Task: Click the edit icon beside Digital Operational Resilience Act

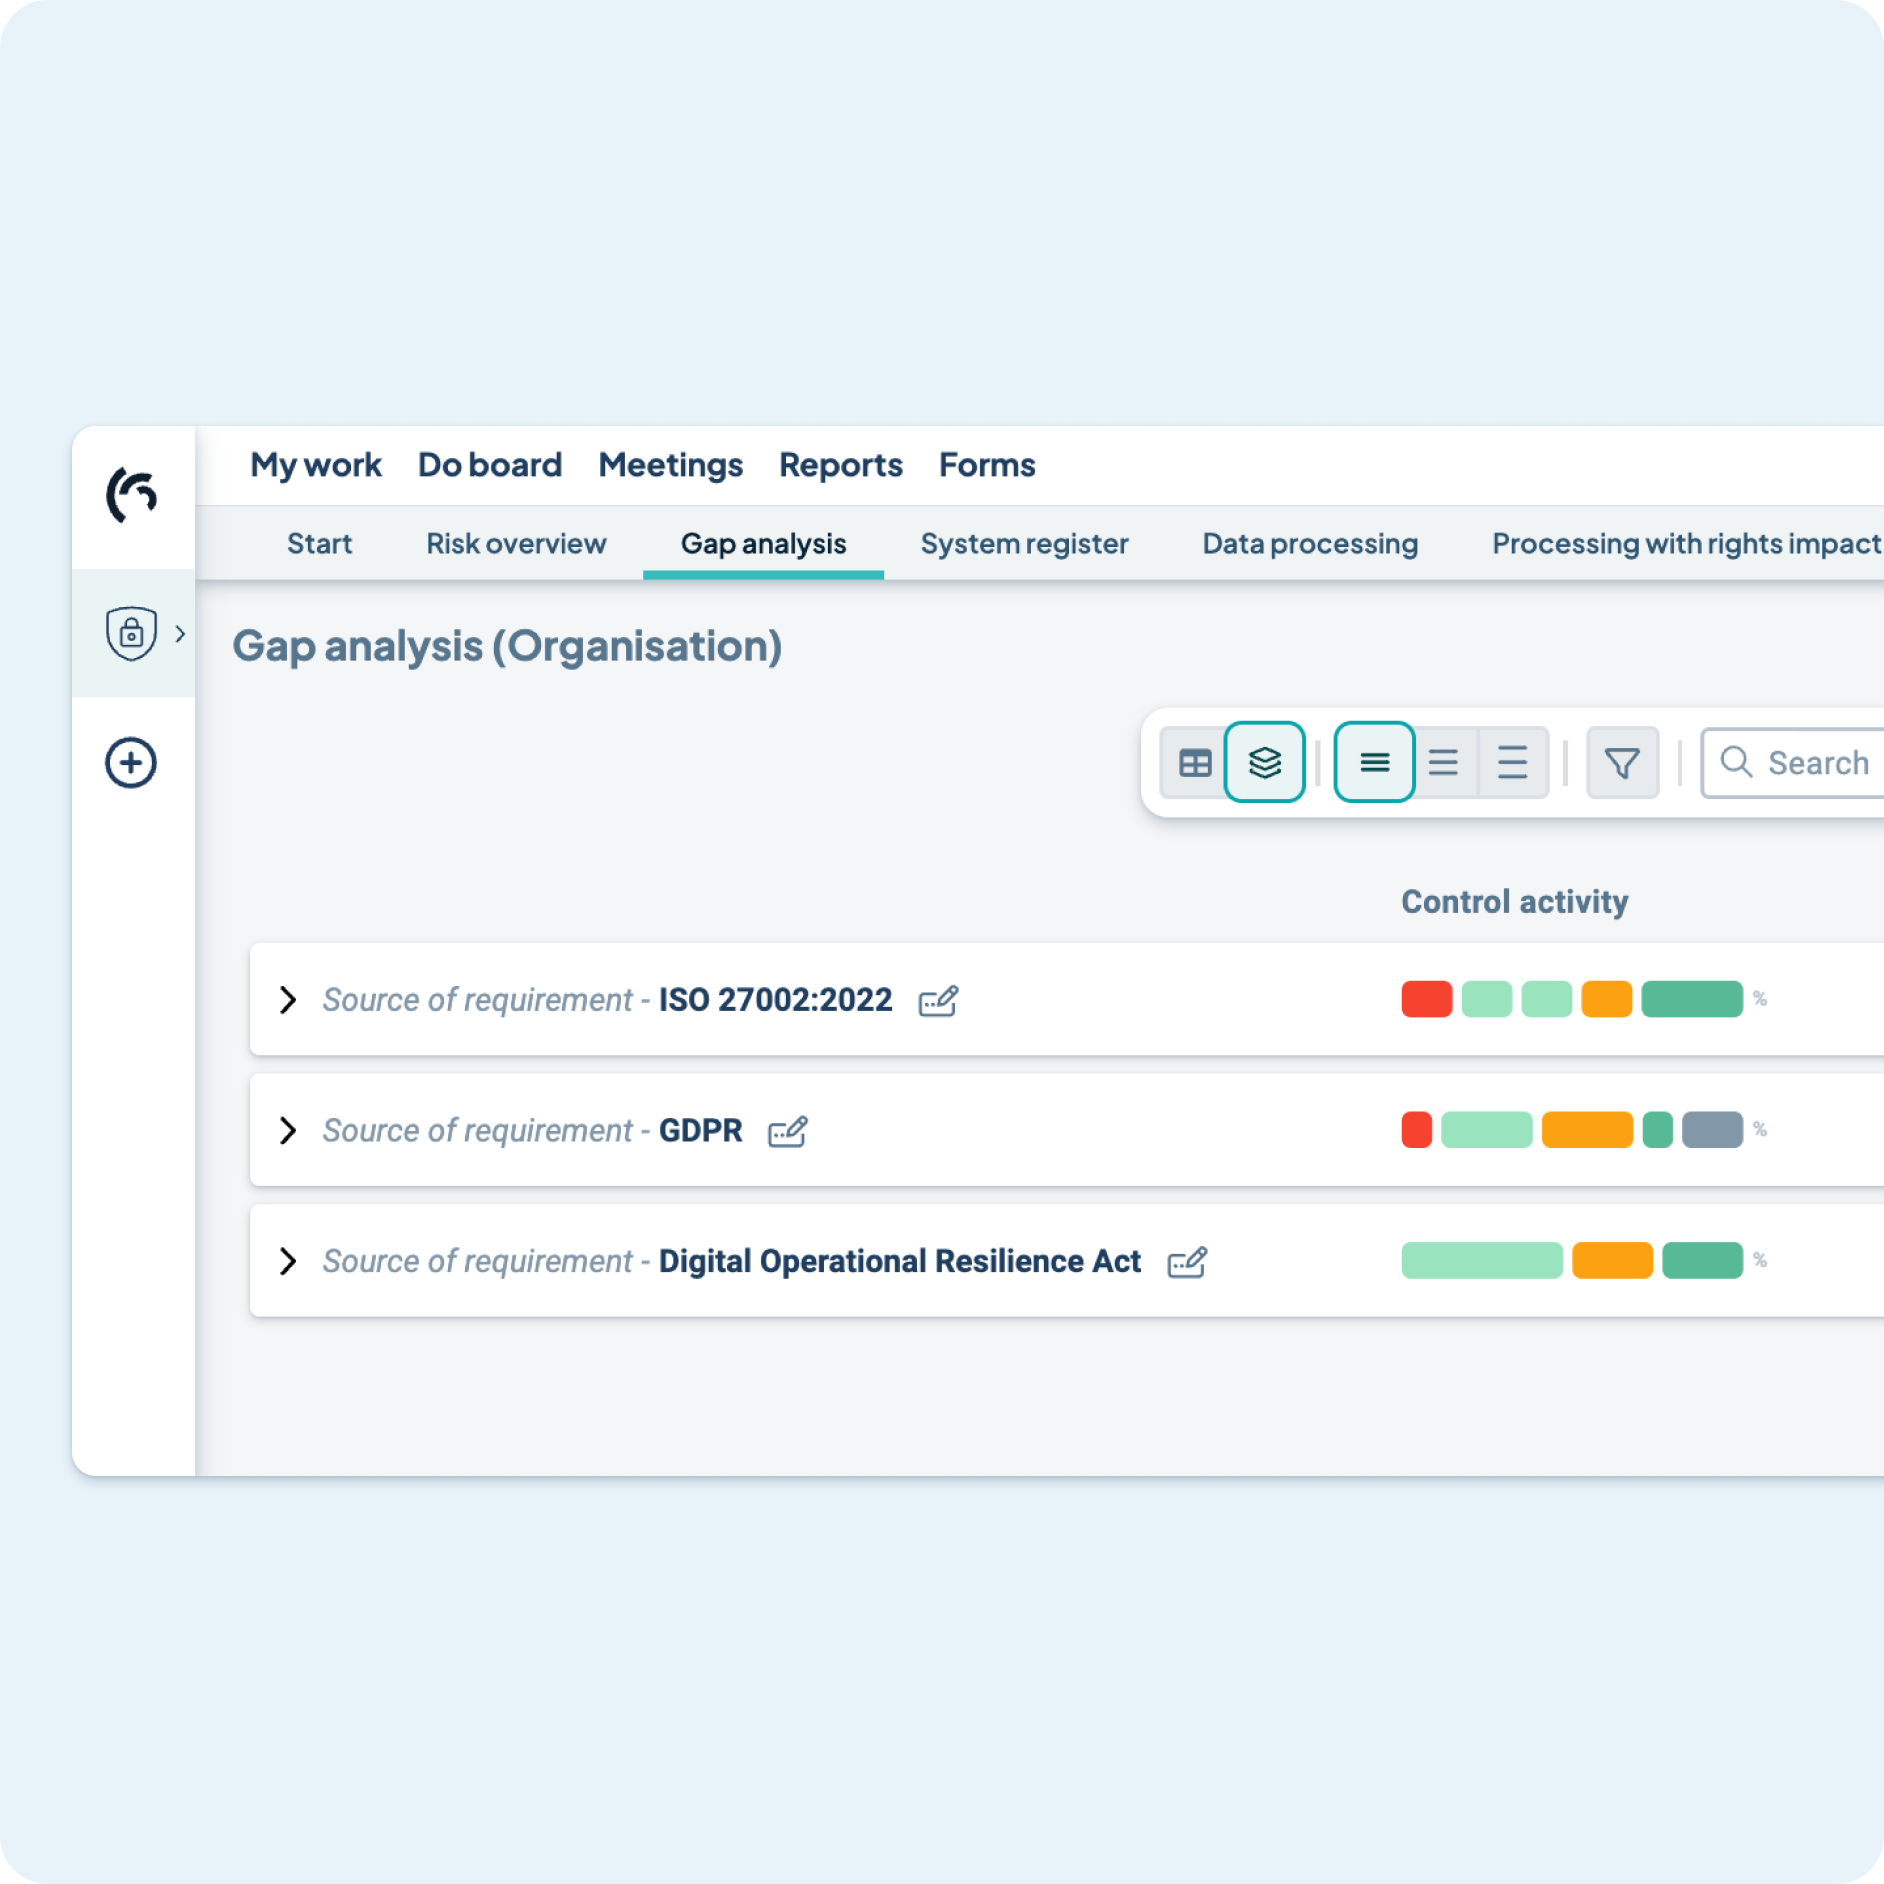Action: coord(1188,1262)
